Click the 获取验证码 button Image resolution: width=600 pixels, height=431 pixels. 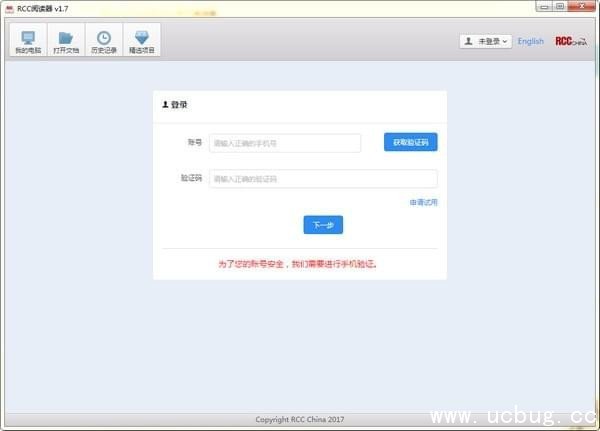pos(411,142)
